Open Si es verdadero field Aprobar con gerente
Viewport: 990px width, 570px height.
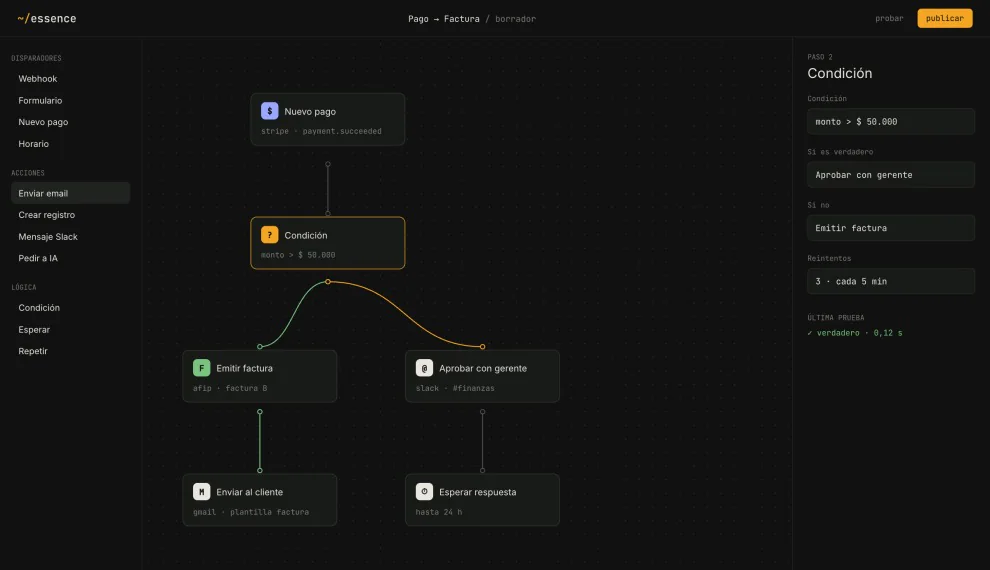(x=891, y=175)
